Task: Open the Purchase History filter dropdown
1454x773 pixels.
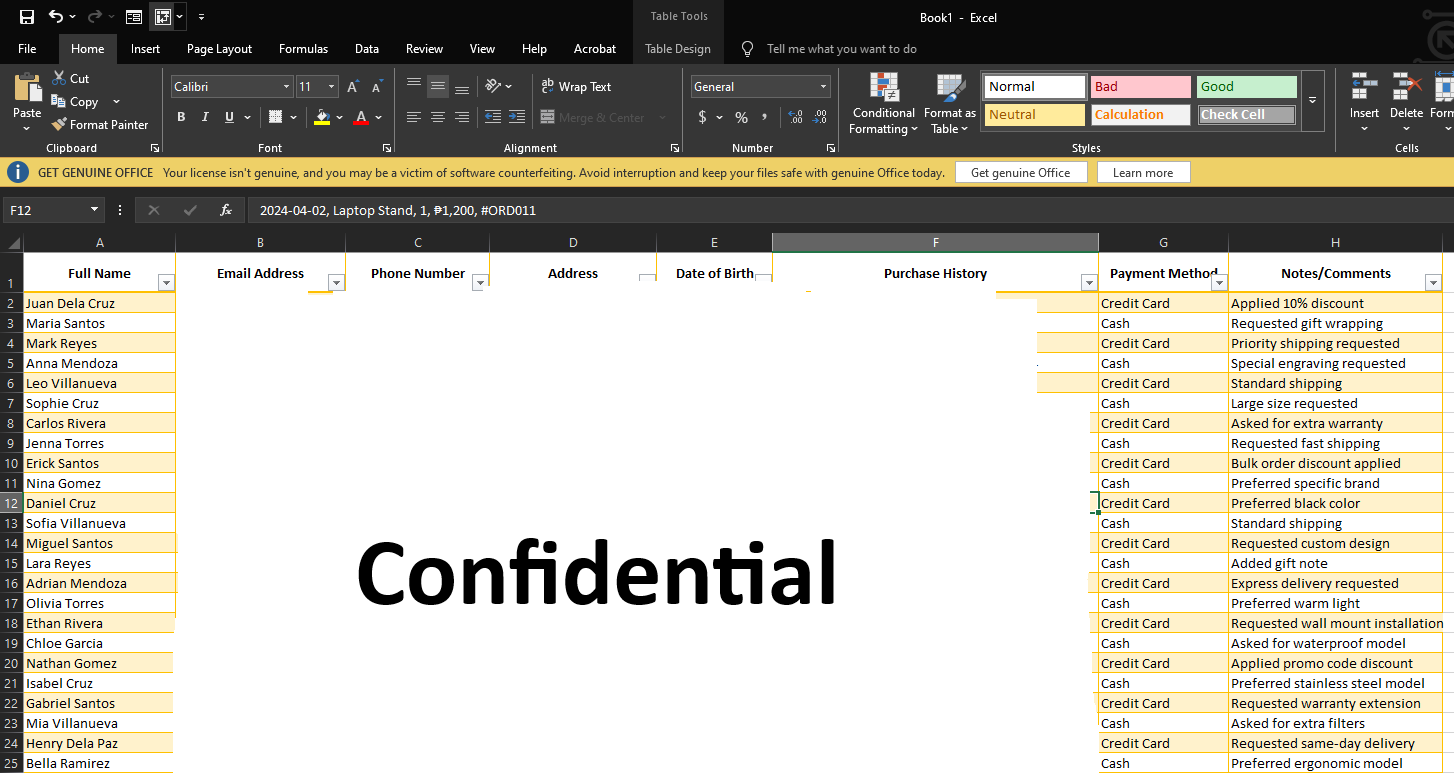Action: coord(1090,282)
